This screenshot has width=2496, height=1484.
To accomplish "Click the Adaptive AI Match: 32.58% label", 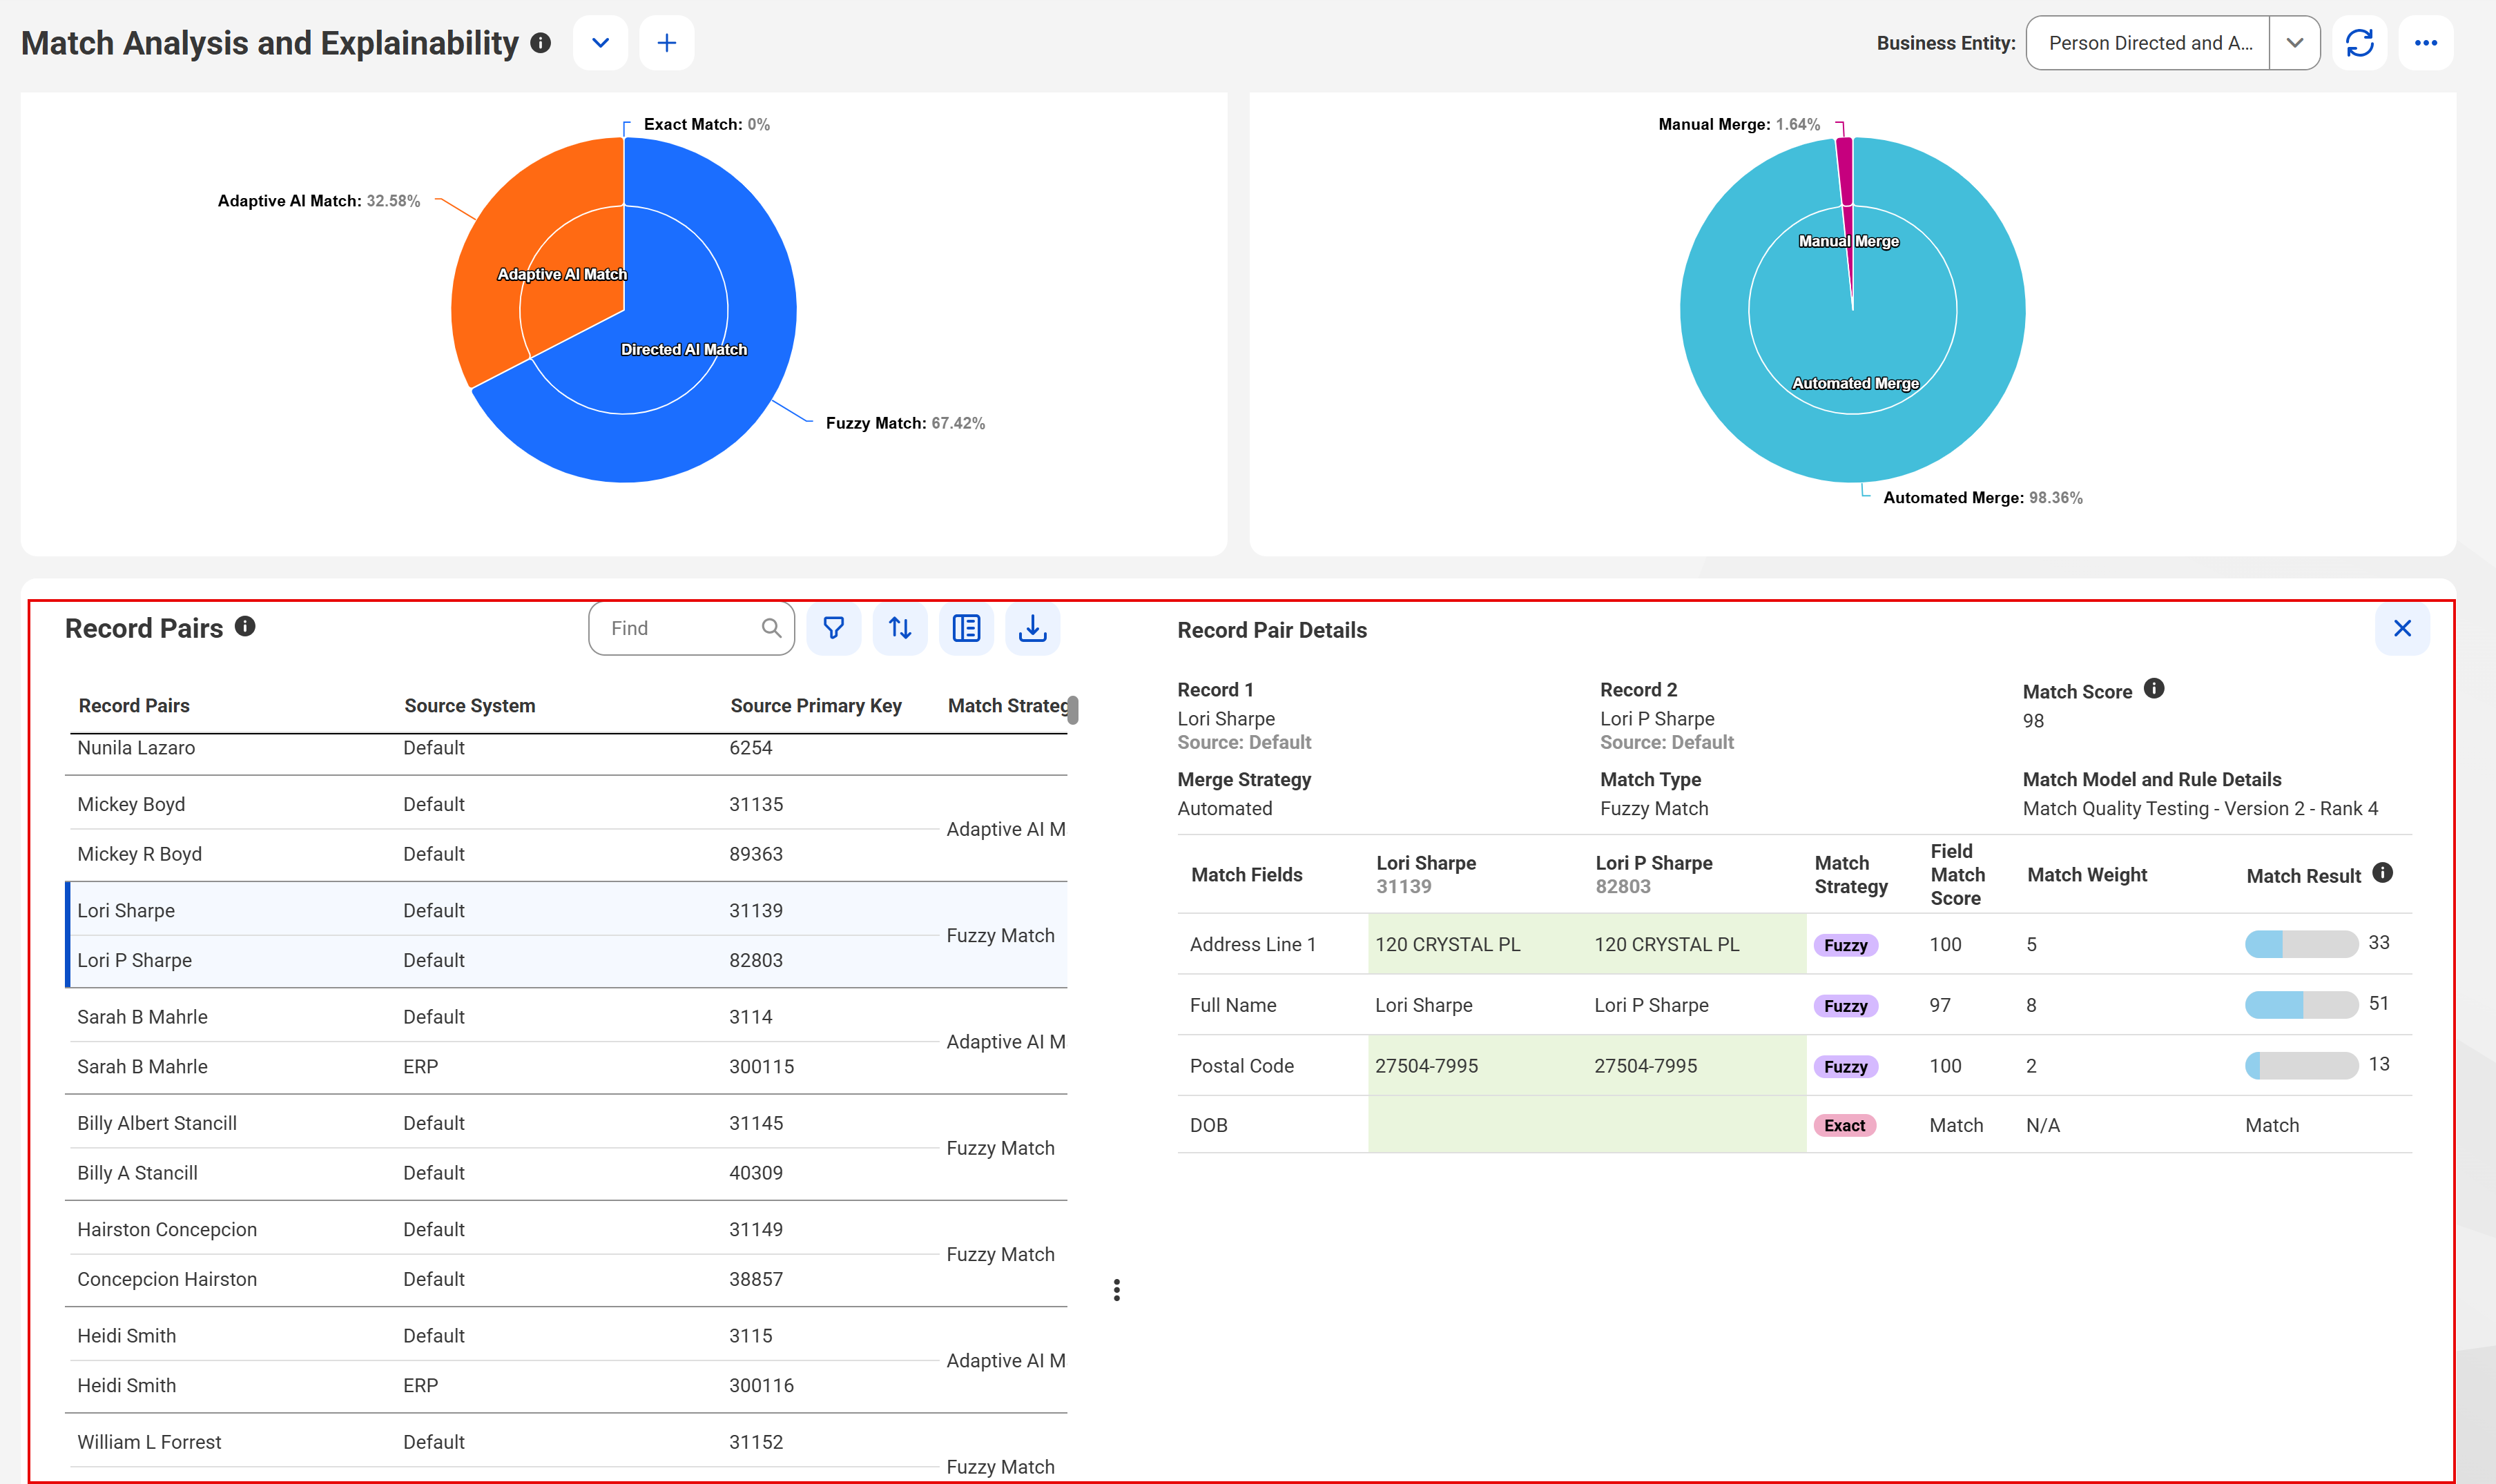I will (319, 201).
